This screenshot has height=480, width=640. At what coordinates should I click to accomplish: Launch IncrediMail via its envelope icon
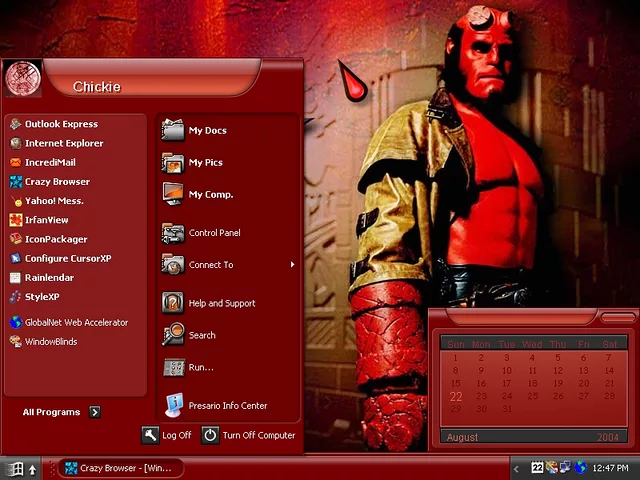pyautogui.click(x=16, y=162)
